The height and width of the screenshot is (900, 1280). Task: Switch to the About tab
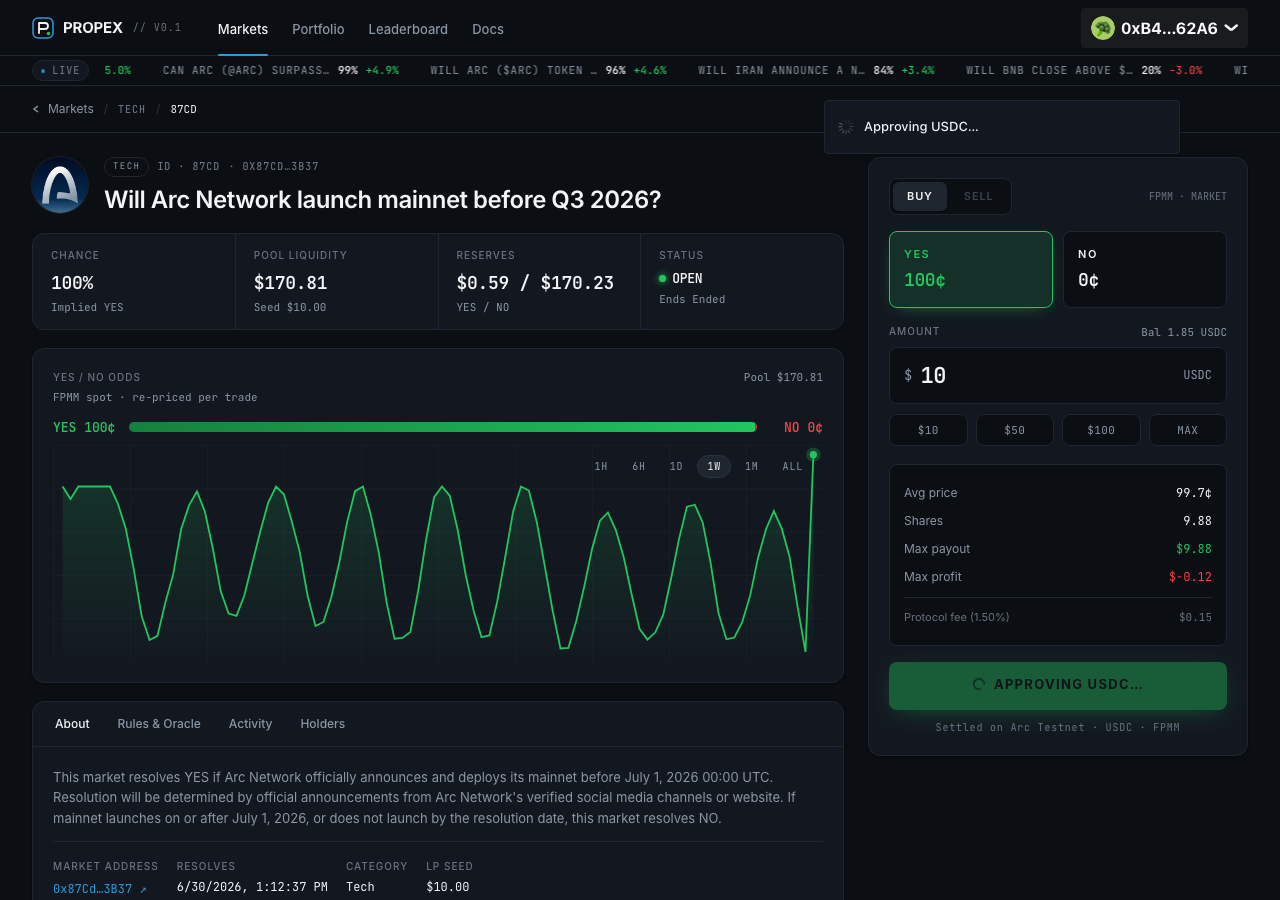(x=72, y=724)
